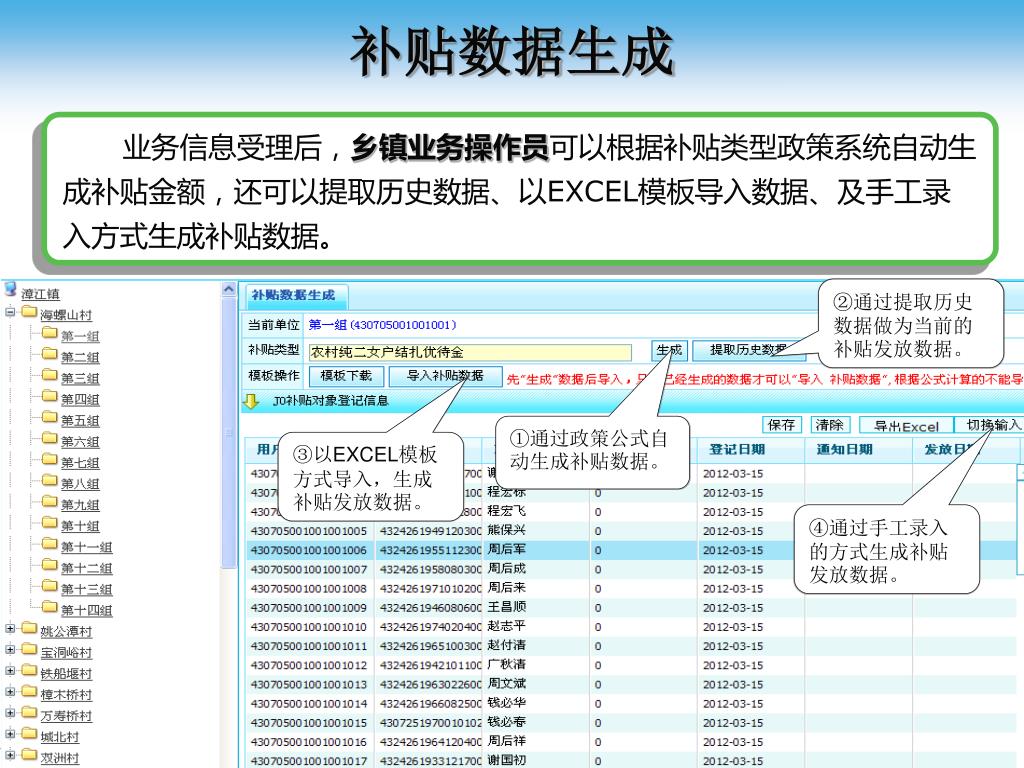This screenshot has height=768, width=1024.
Task: Collapse the 海螺山村 tree node
Action: point(10,312)
